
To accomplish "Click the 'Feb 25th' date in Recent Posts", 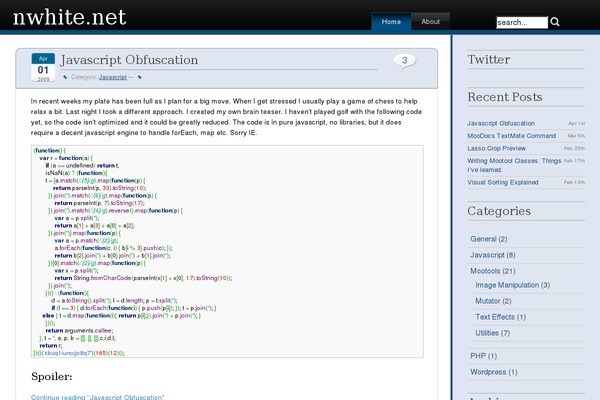I will point(574,148).
